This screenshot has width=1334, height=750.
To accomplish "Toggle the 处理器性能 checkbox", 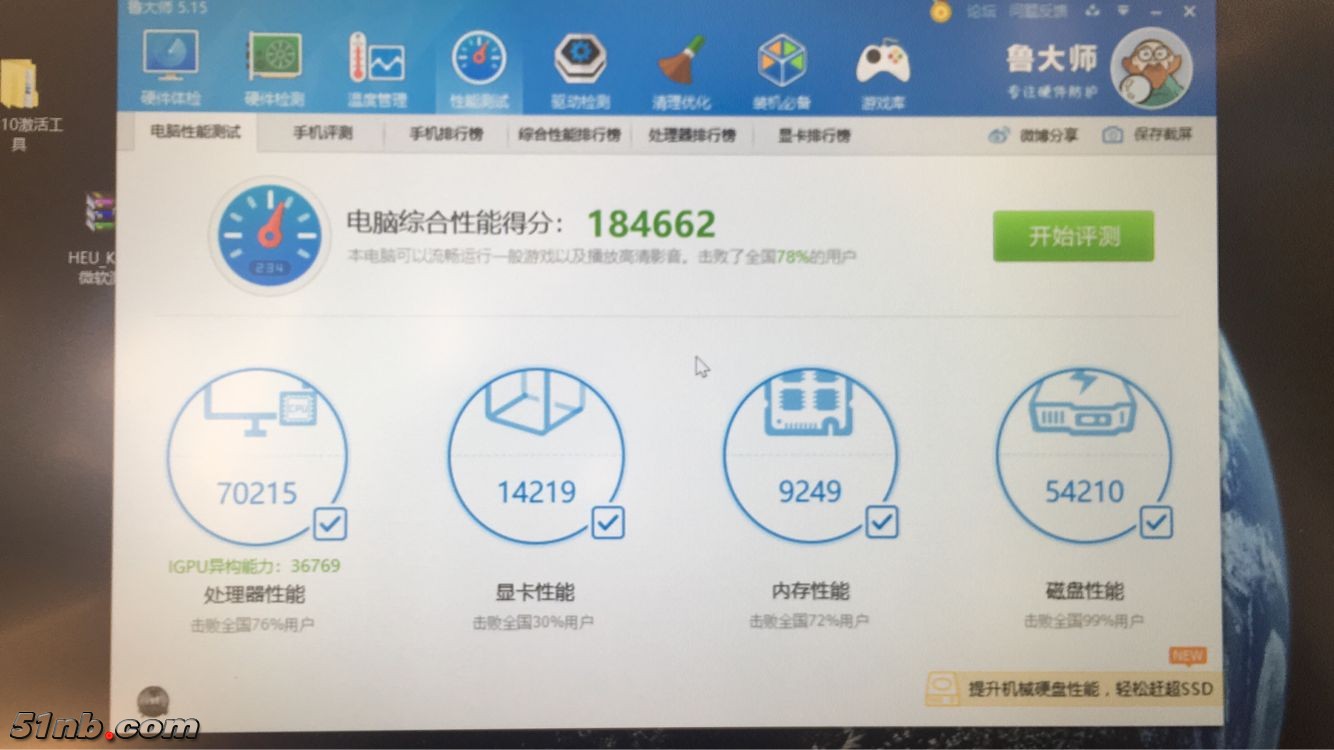I will tap(330, 523).
